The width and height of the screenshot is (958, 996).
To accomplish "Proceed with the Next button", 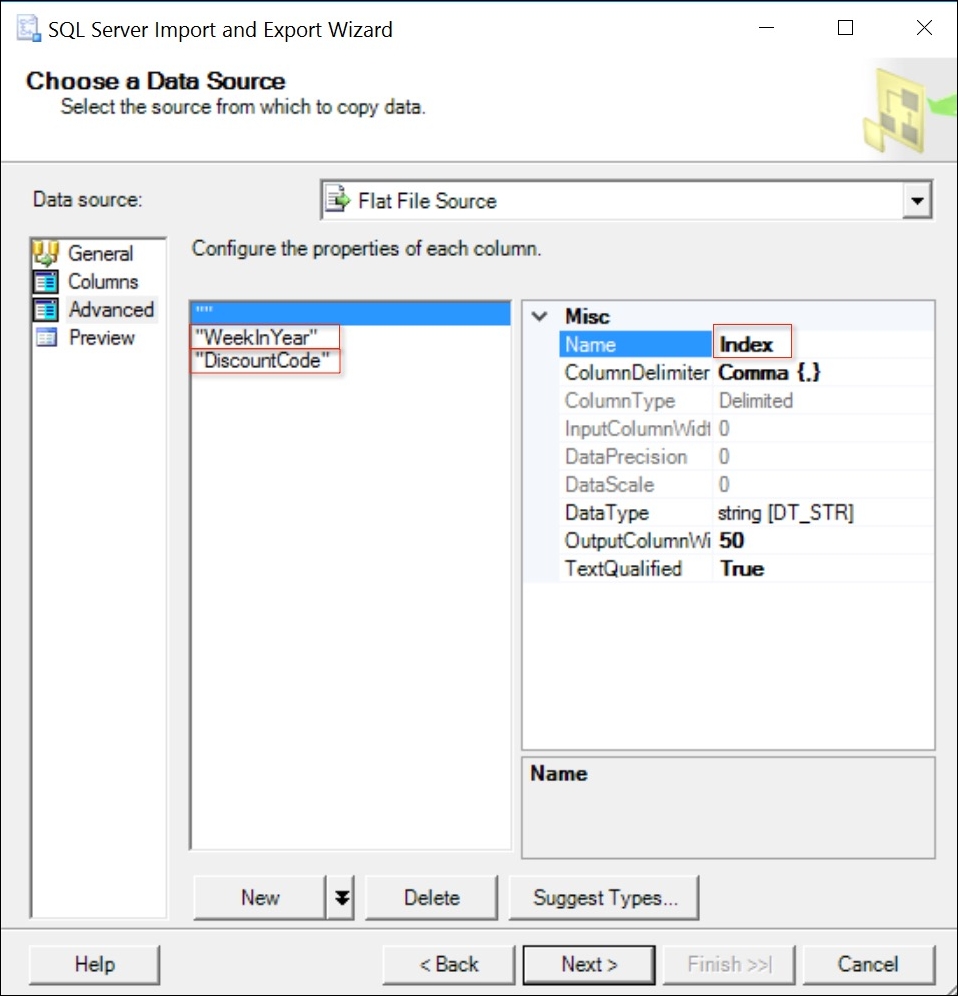I will pyautogui.click(x=589, y=964).
